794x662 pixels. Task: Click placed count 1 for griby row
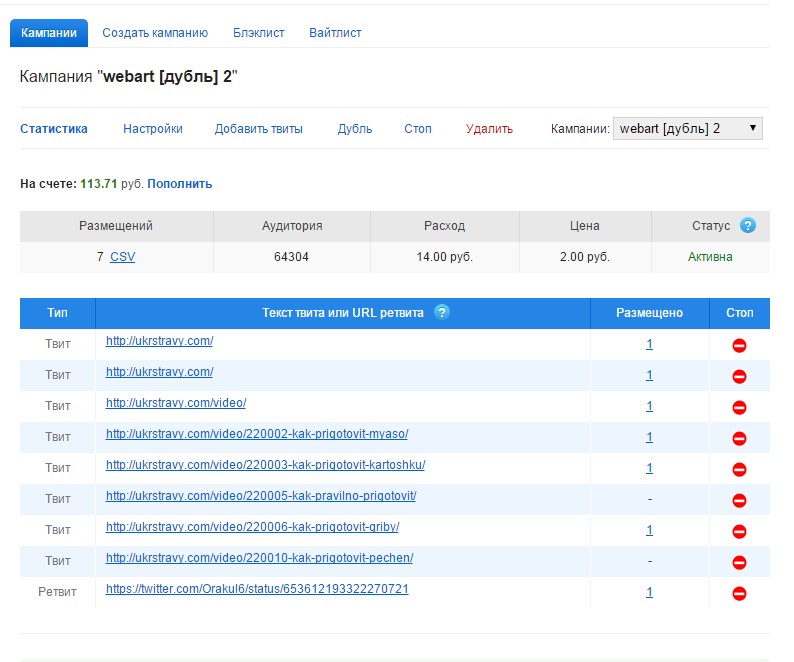pos(649,530)
